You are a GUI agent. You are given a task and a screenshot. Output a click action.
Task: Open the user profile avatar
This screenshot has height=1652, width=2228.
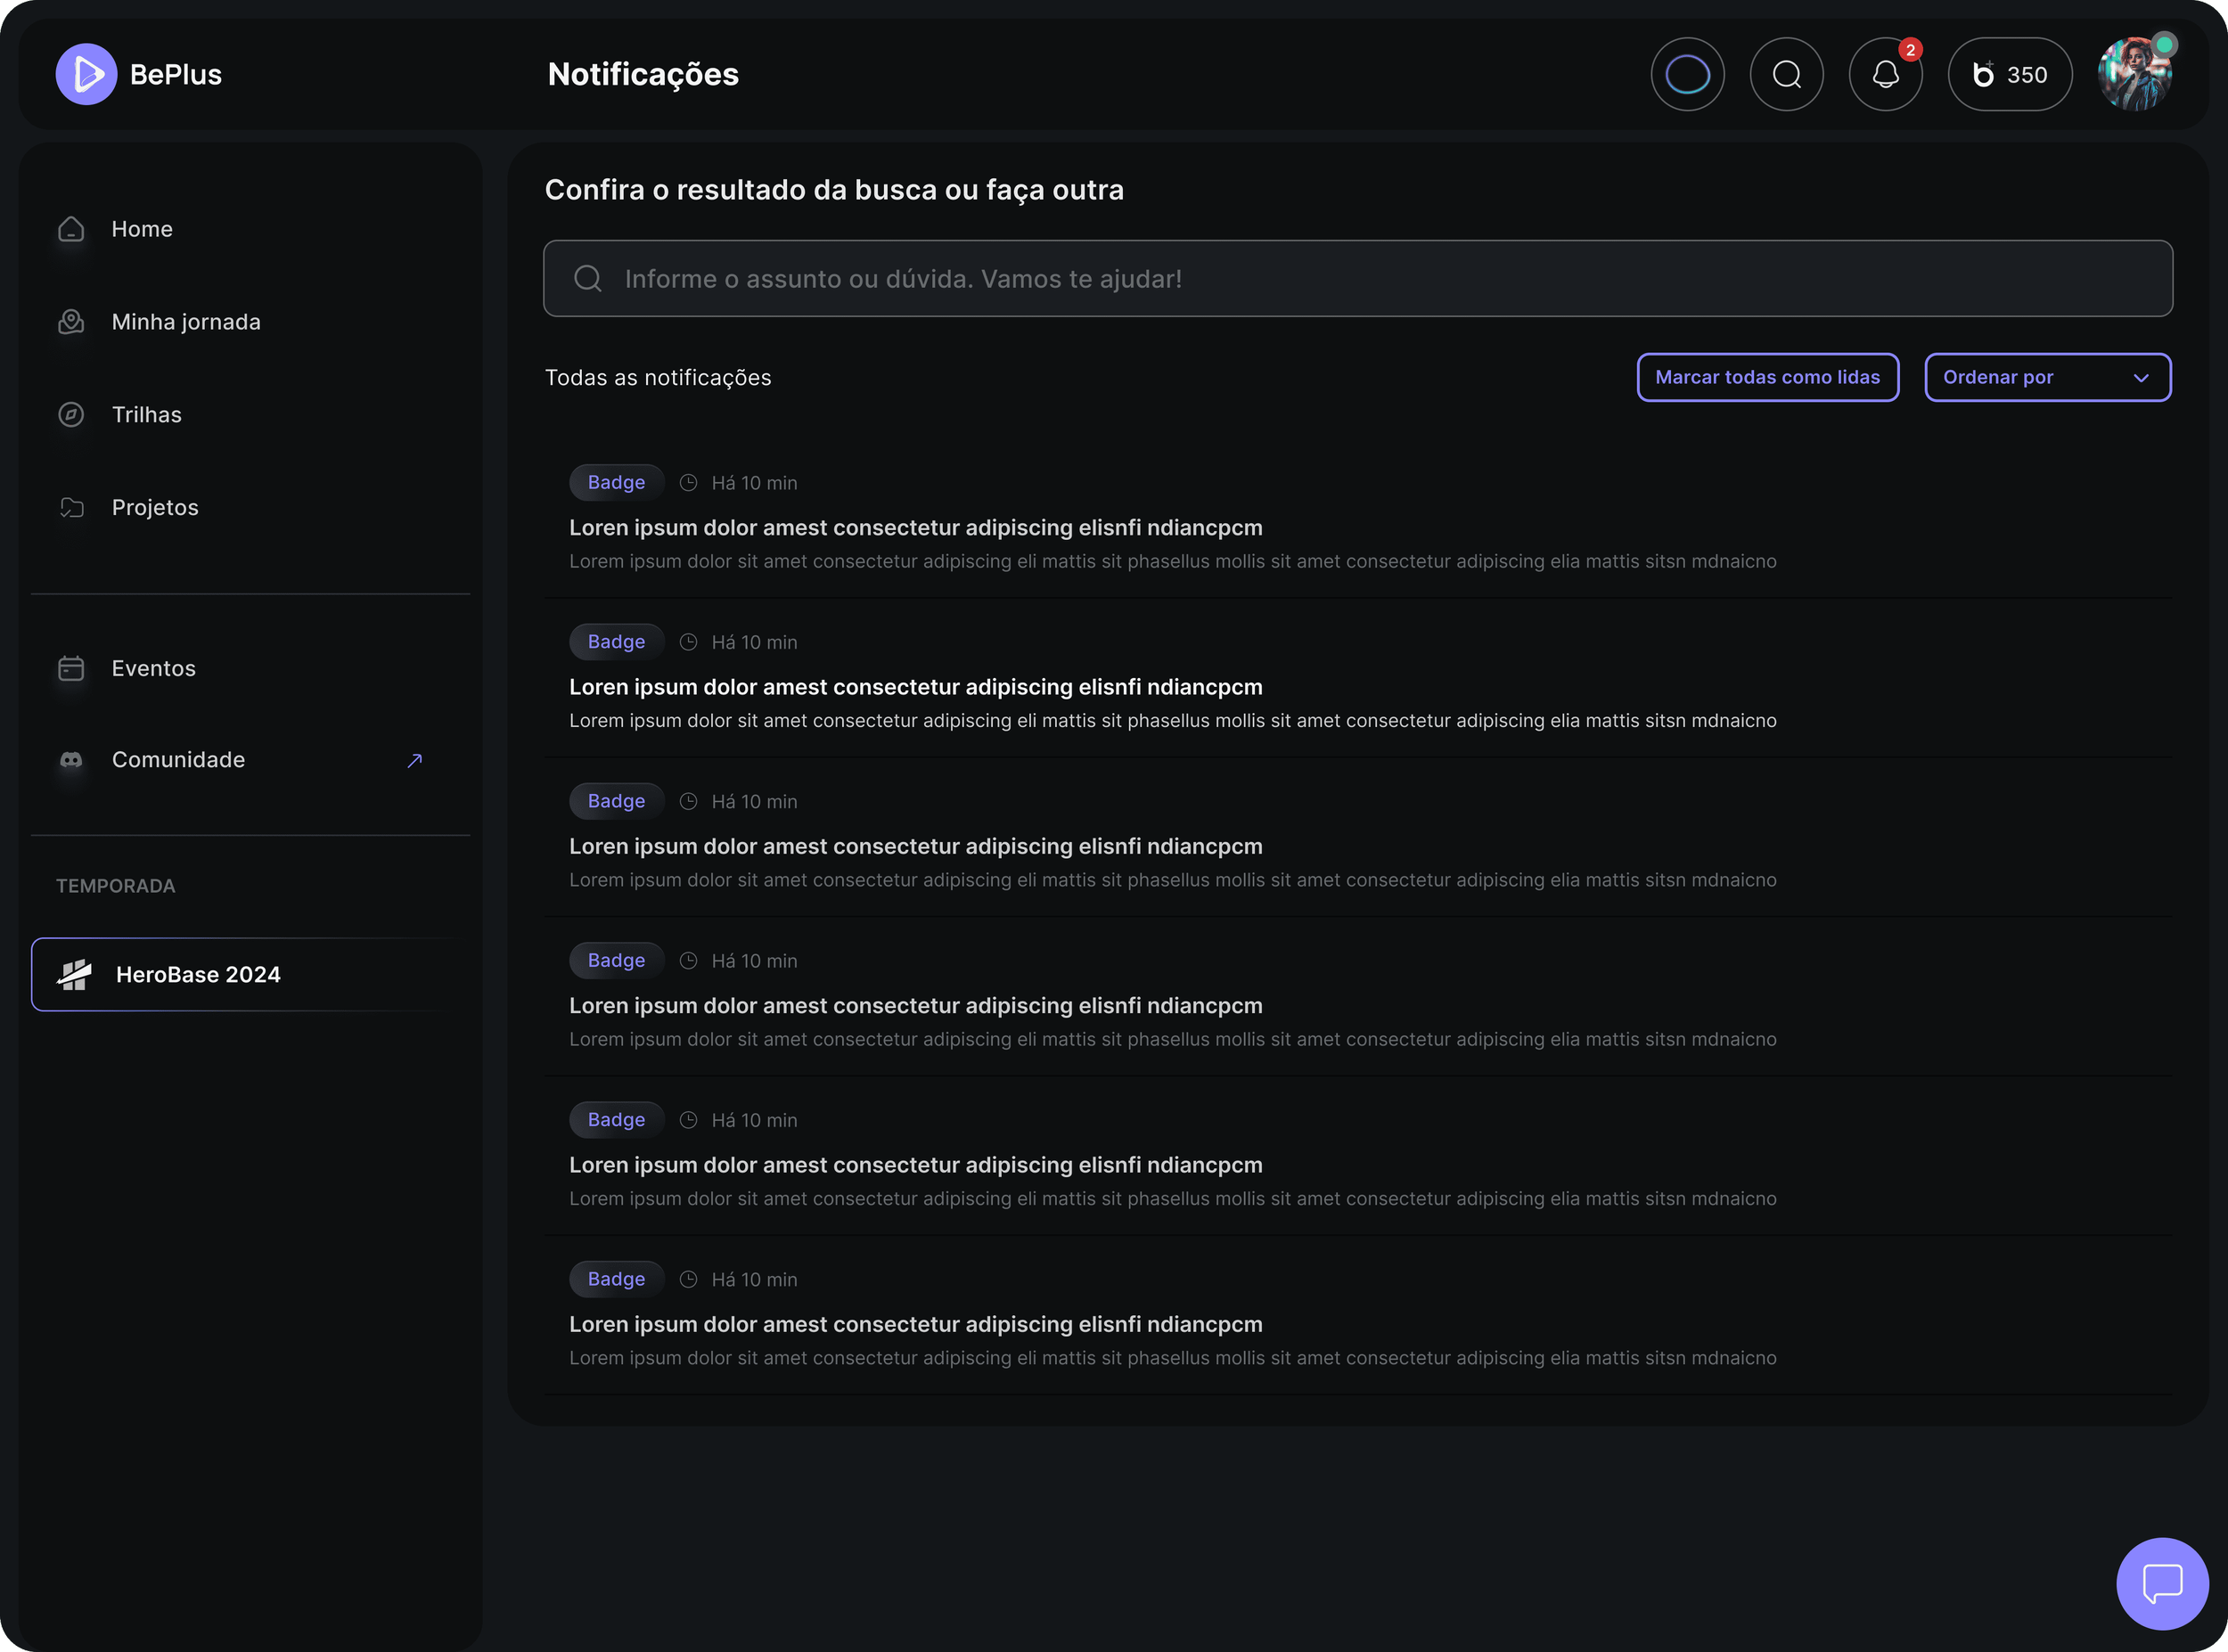(x=2134, y=74)
